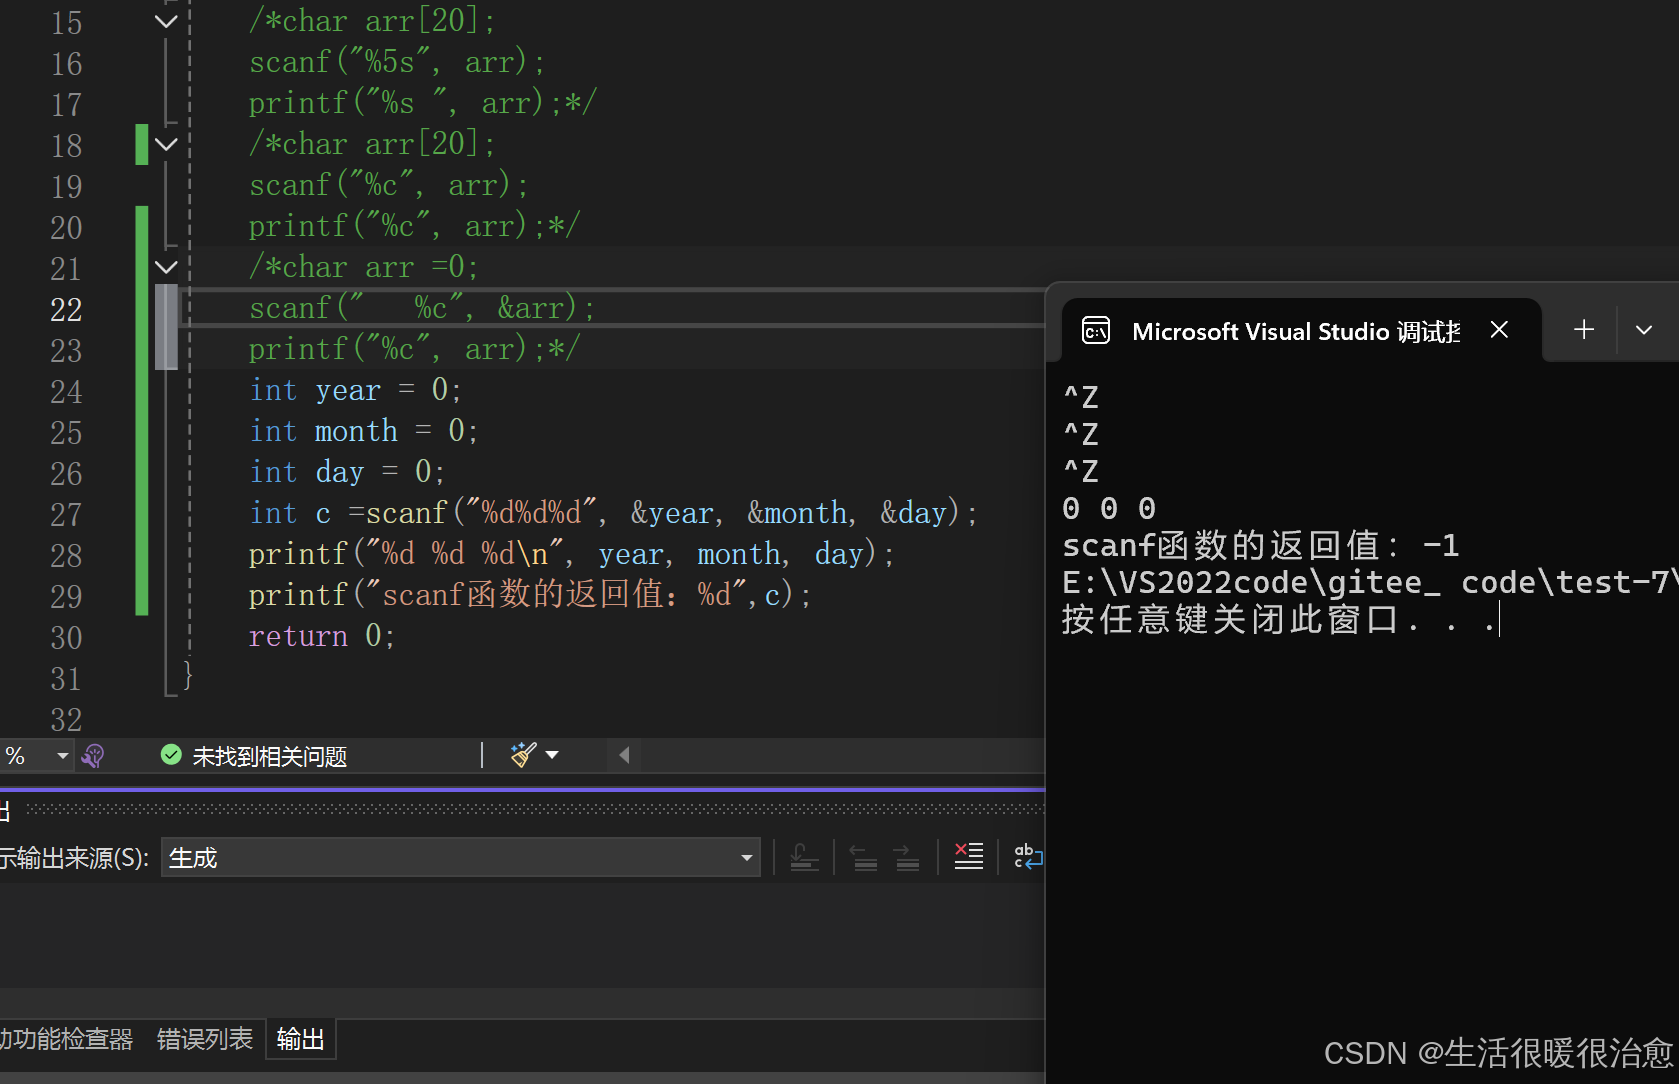Viewport: 1679px width, 1084px height.
Task: Switch to the 错误列表 tab
Action: pos(205,1039)
